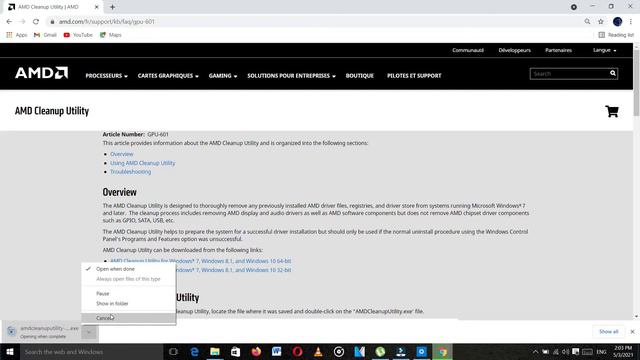
Task: Bookmark this page with the star icon
Action: click(x=601, y=22)
